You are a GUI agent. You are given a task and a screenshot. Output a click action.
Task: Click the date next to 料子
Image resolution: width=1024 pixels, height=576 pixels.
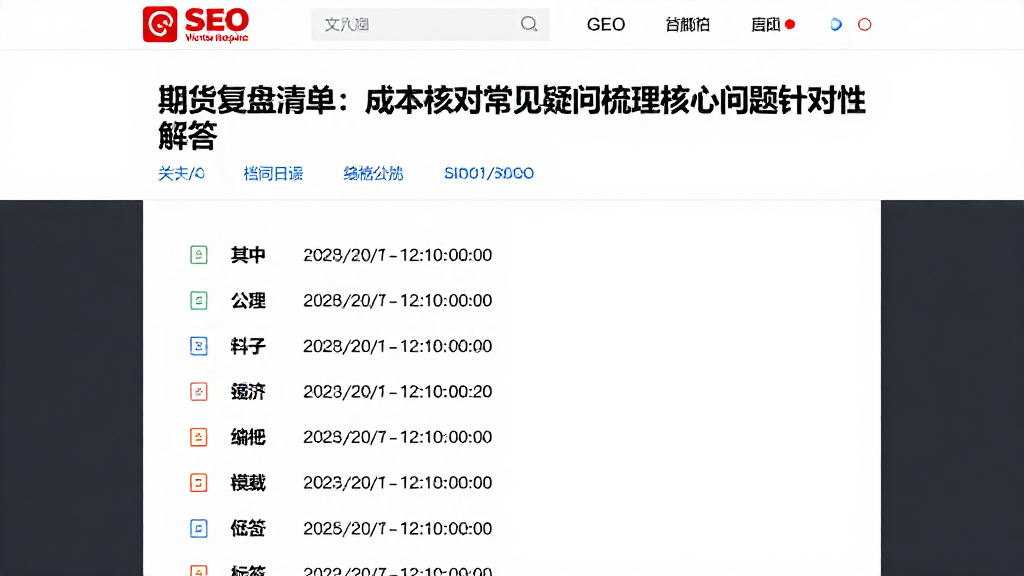pos(397,345)
